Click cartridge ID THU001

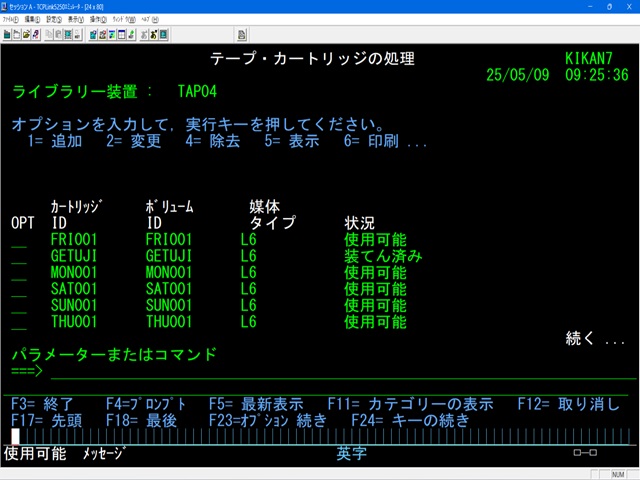tap(74, 322)
